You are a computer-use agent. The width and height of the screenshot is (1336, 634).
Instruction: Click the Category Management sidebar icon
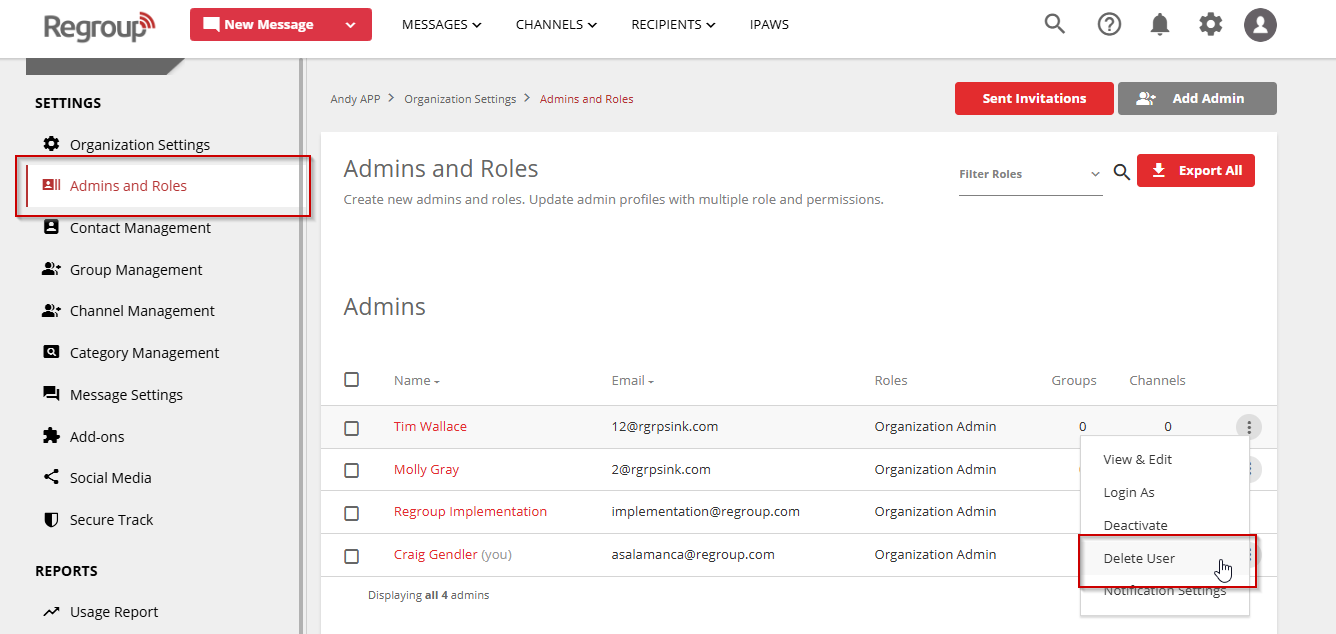click(51, 352)
